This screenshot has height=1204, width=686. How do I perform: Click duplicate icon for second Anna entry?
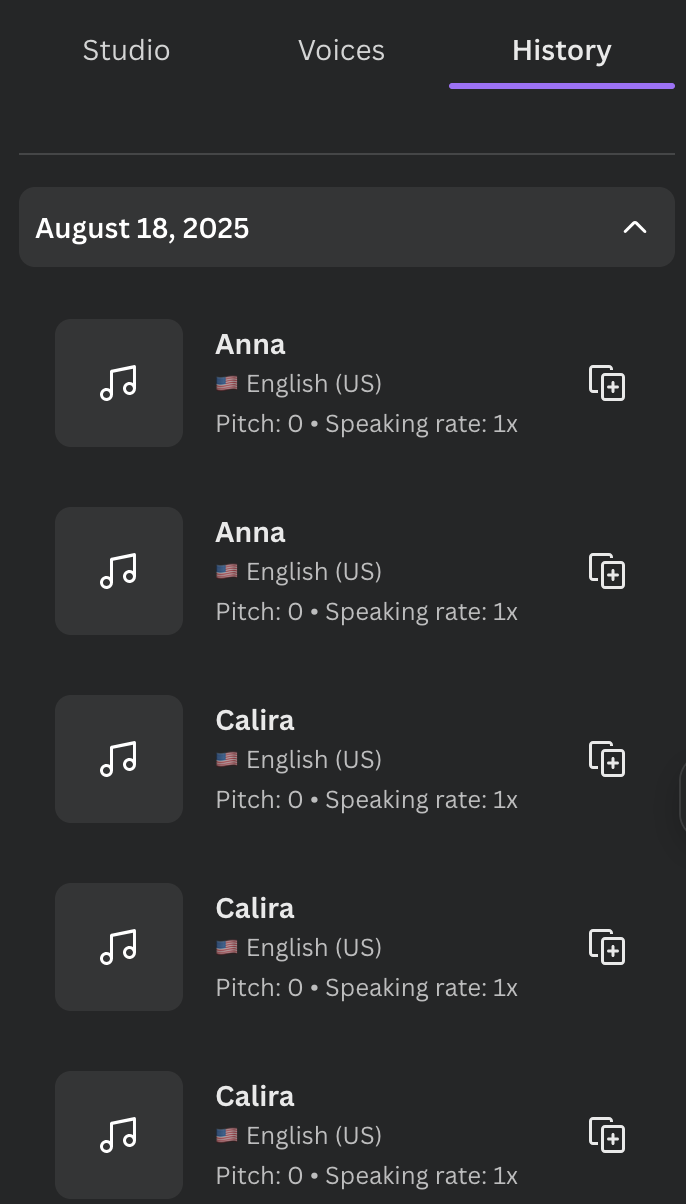607,571
